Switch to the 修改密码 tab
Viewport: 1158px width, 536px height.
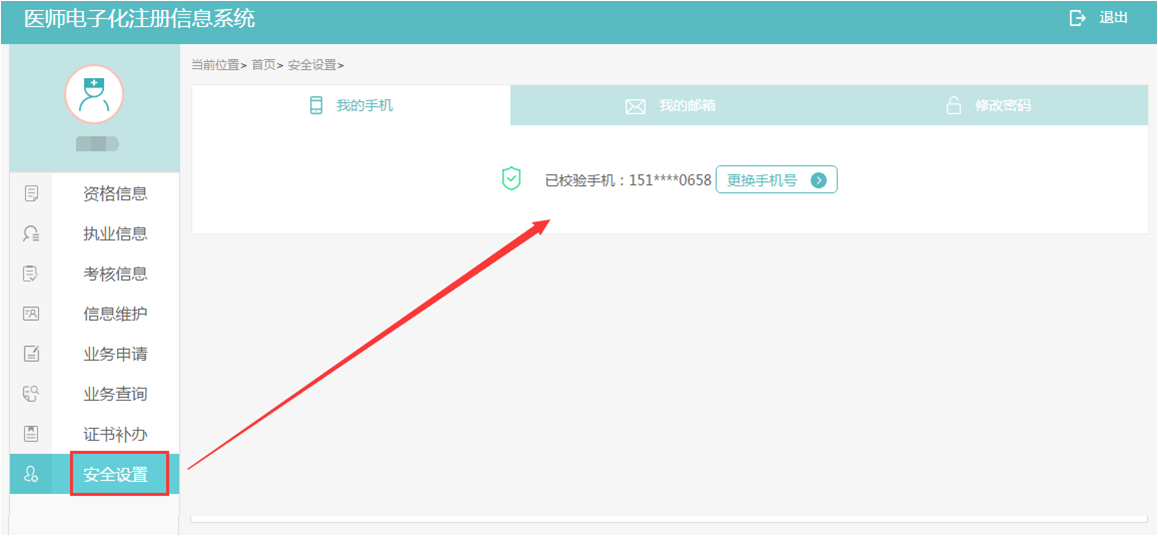(x=988, y=106)
